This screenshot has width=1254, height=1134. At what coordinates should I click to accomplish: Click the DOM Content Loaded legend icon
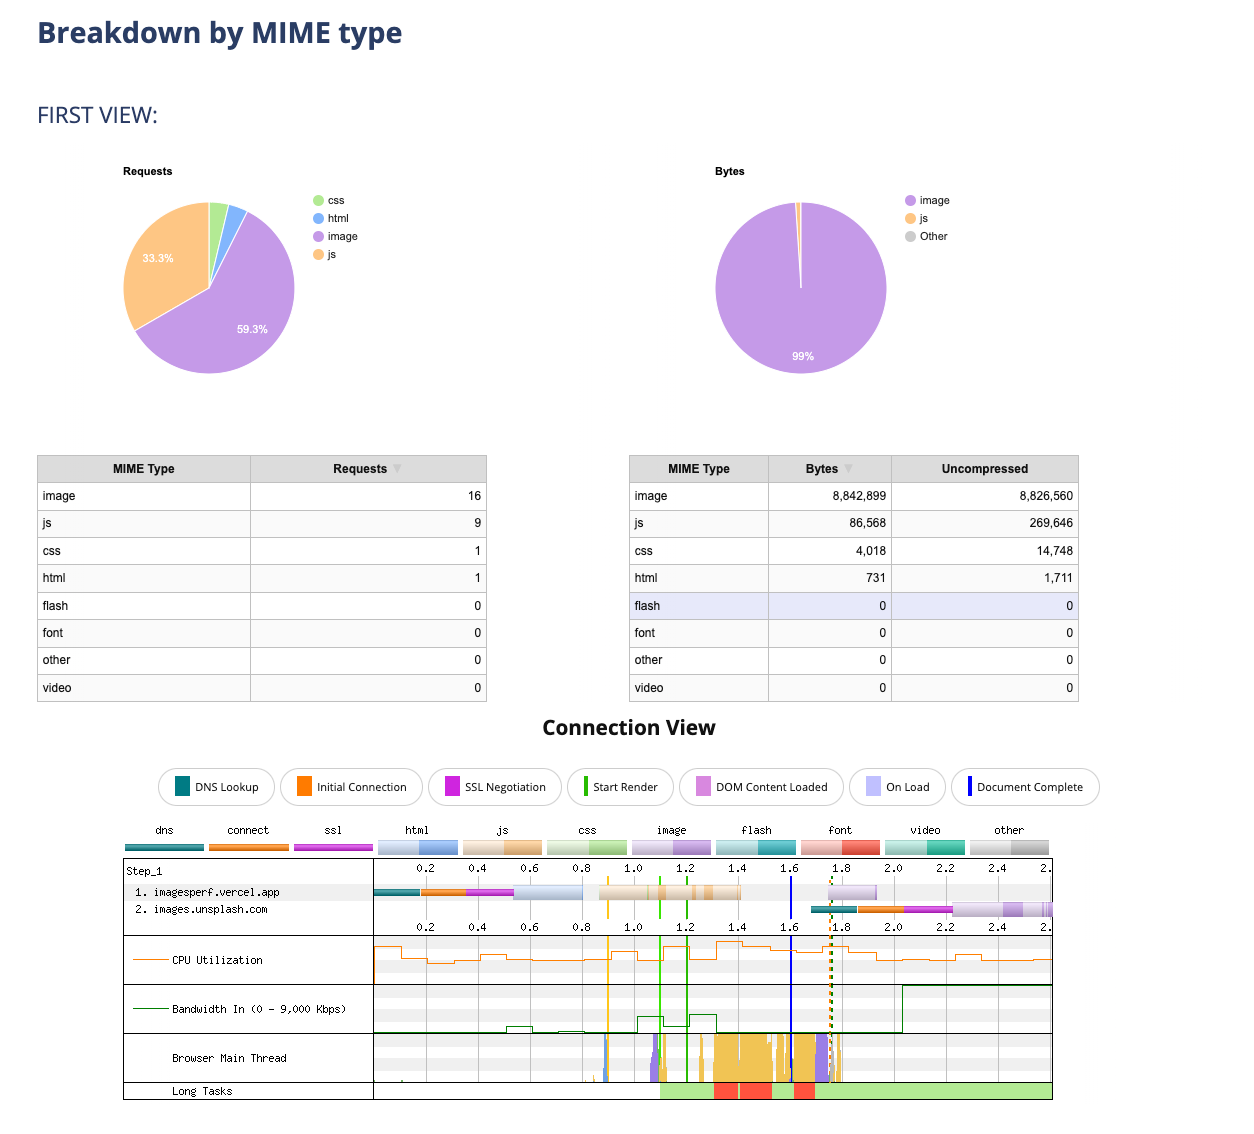click(x=703, y=787)
